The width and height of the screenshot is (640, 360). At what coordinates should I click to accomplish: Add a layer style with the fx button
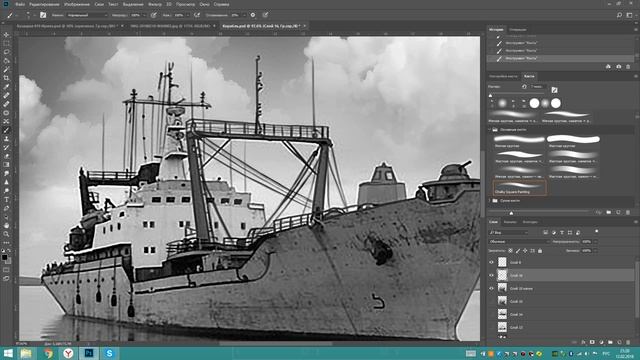coord(583,342)
